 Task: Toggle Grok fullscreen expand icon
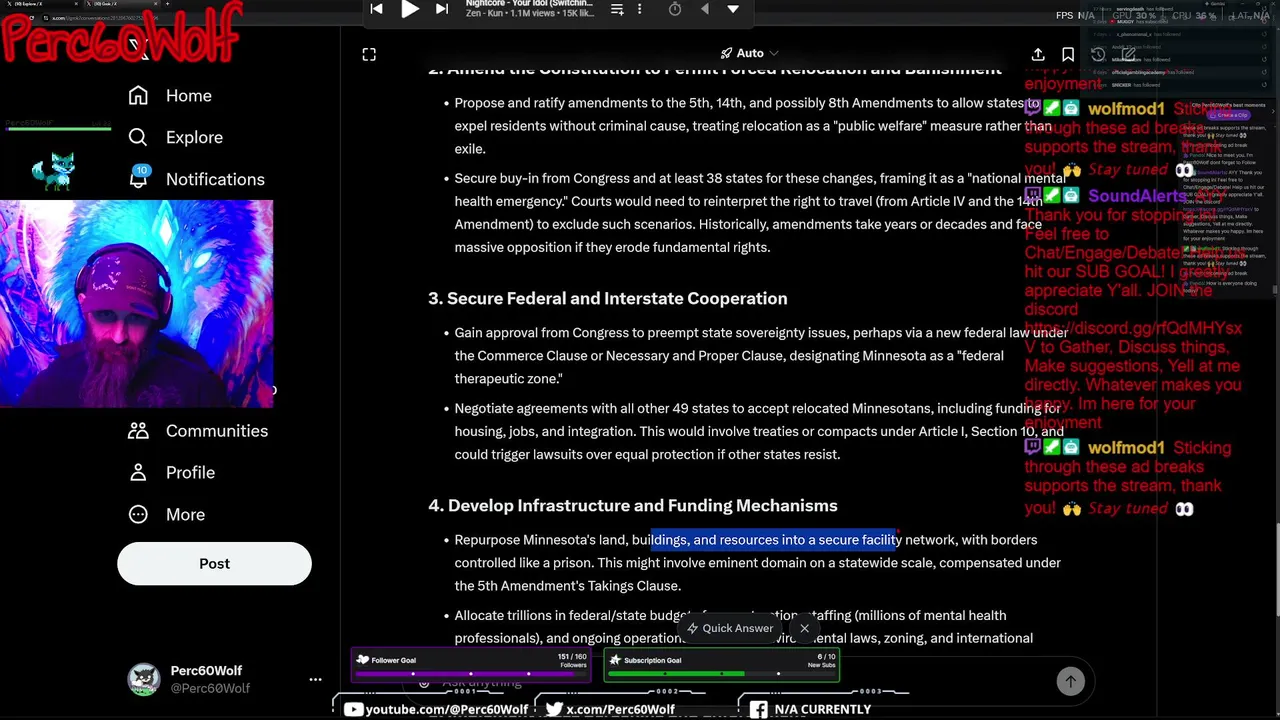pyautogui.click(x=369, y=54)
